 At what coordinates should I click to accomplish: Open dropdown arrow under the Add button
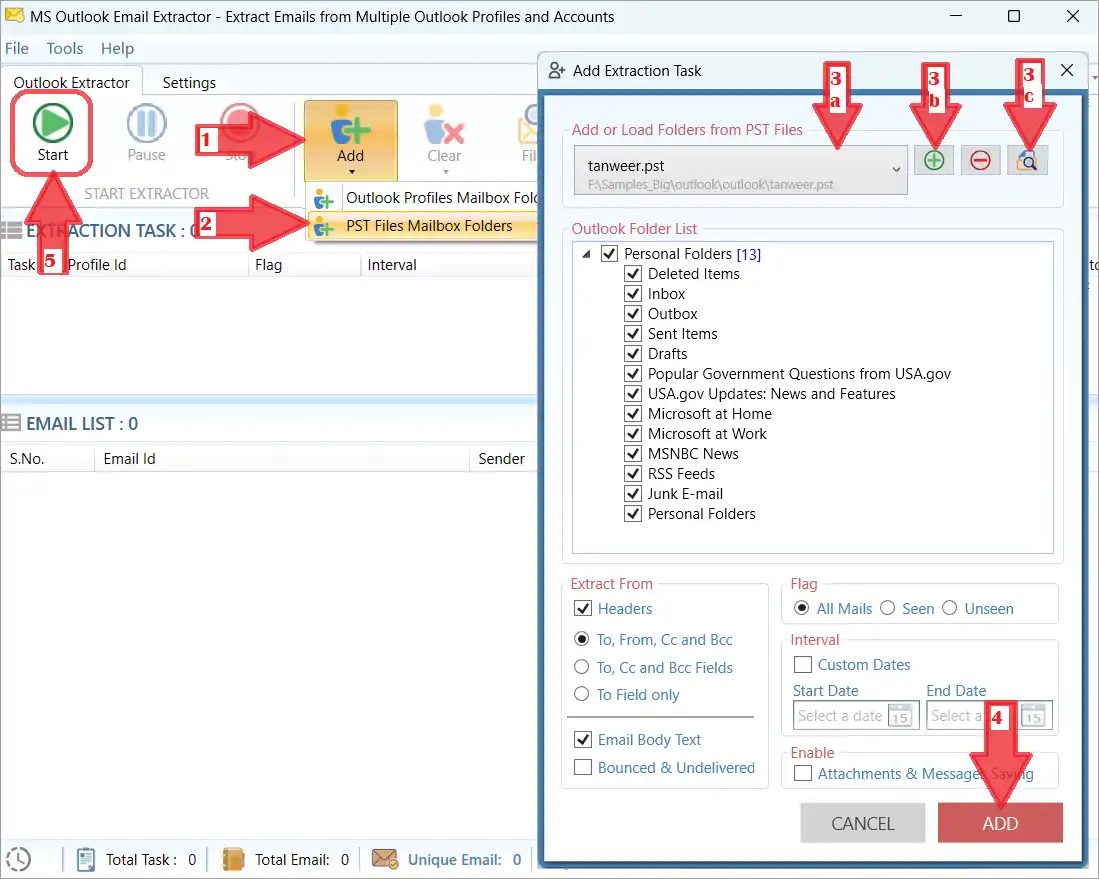352,172
